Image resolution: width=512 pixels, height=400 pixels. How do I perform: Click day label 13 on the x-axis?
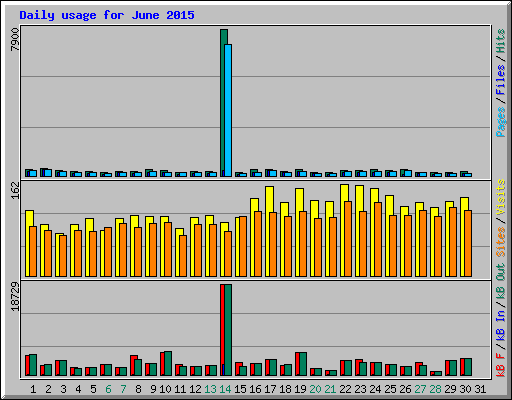pyautogui.click(x=210, y=389)
